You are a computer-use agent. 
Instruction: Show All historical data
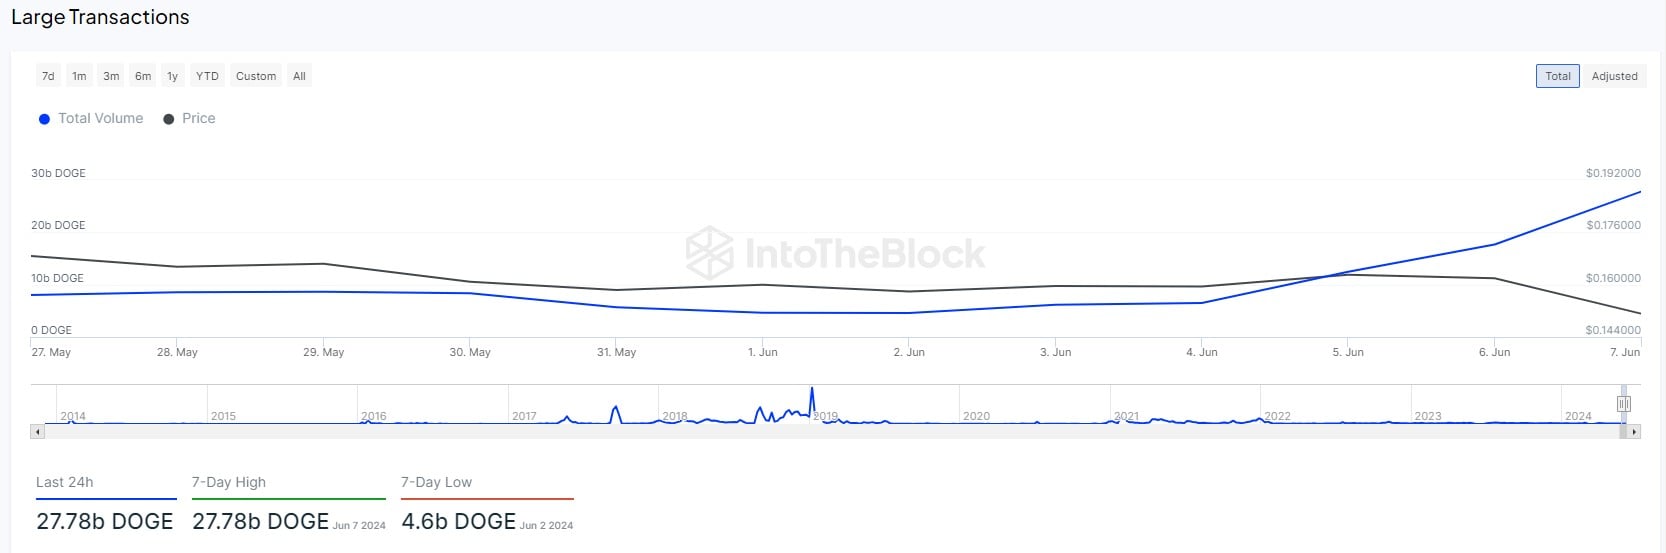(x=299, y=76)
